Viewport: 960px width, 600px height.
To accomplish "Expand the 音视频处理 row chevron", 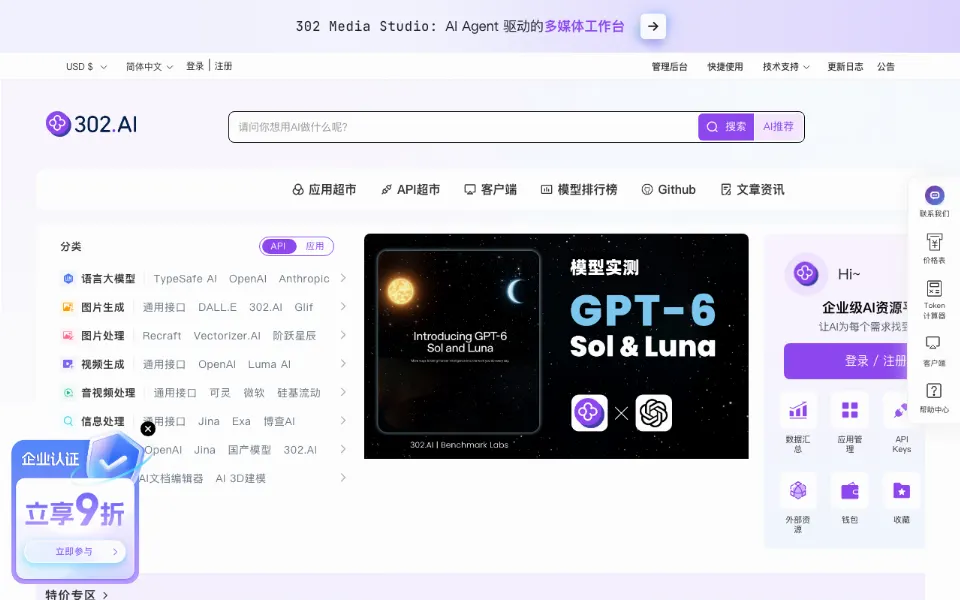I will [343, 392].
